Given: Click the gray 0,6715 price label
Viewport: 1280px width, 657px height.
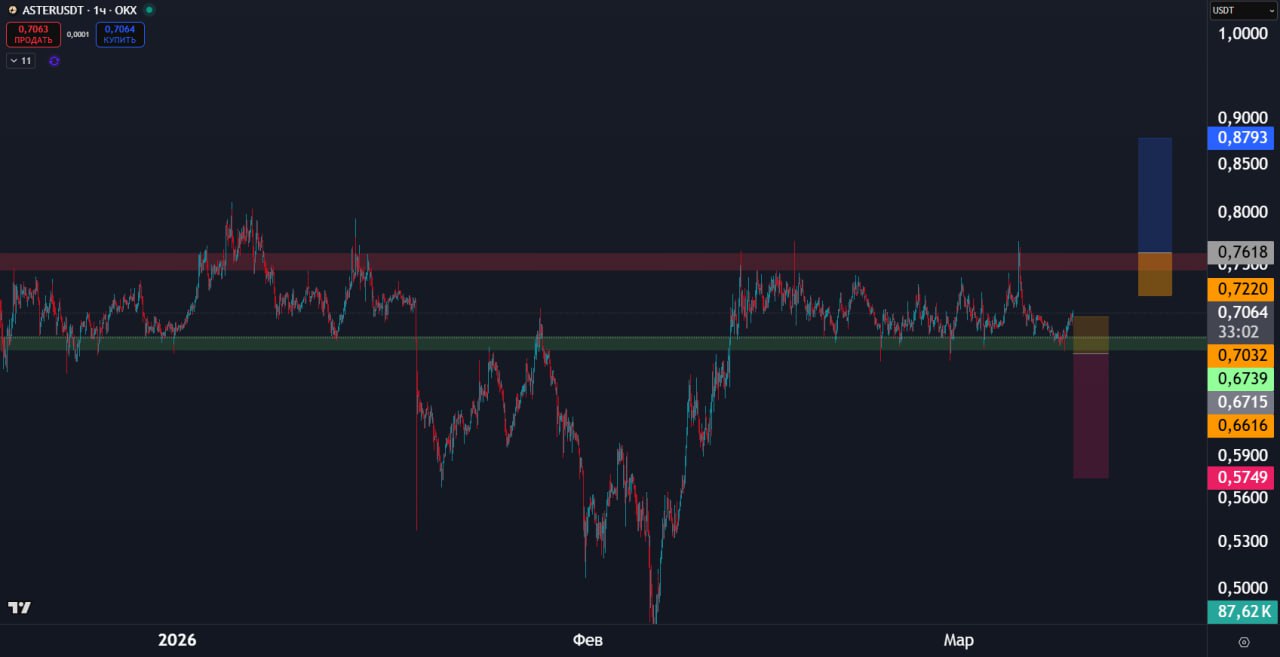Looking at the screenshot, I should point(1241,402).
